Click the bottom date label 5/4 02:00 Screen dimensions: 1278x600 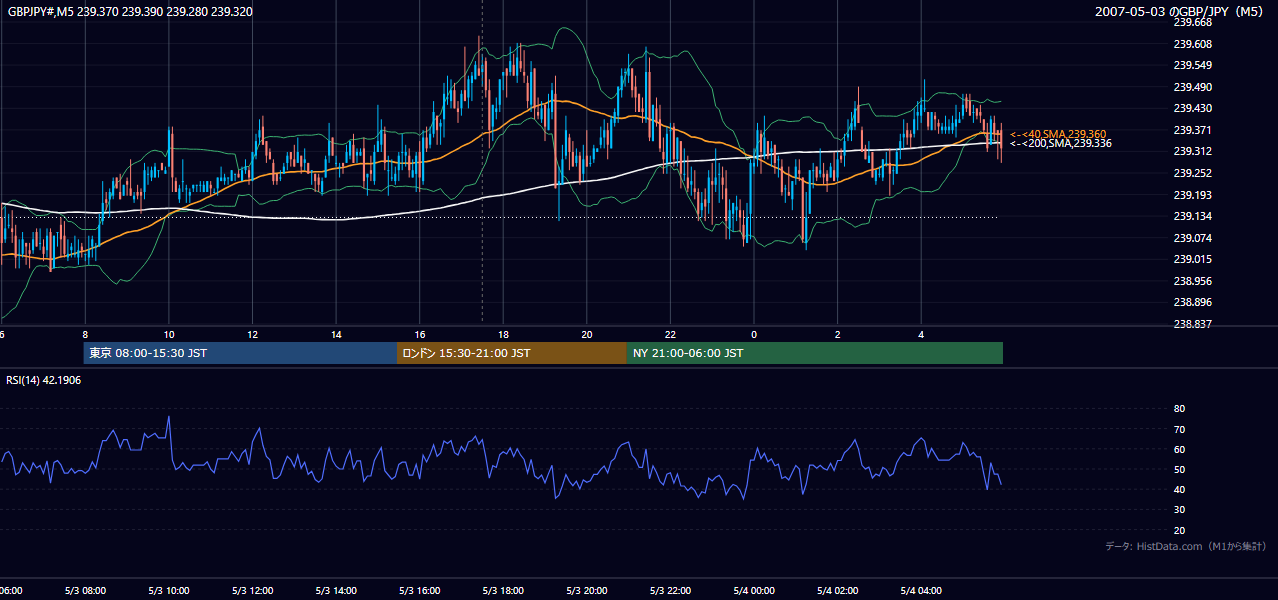[x=837, y=591]
